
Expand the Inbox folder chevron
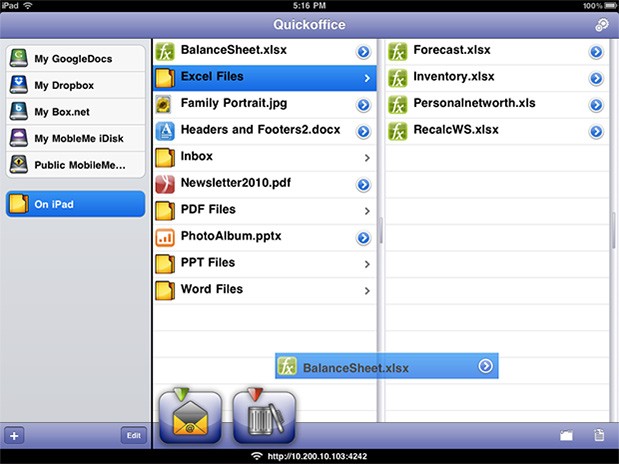click(367, 158)
